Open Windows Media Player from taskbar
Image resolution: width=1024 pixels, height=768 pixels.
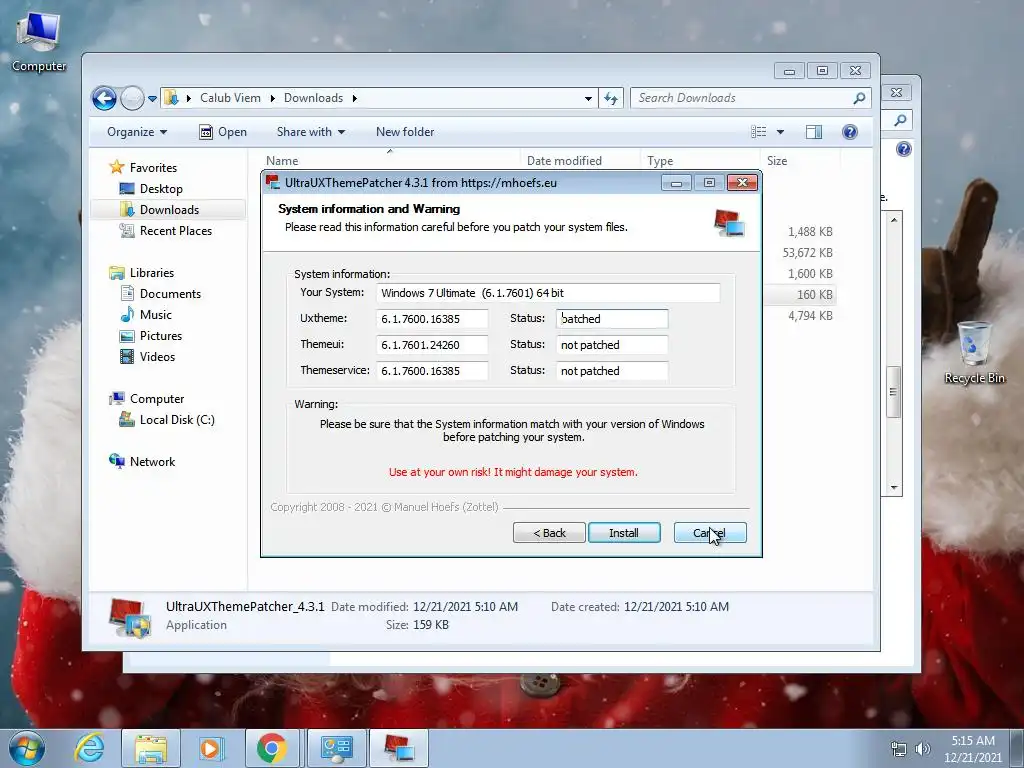211,748
